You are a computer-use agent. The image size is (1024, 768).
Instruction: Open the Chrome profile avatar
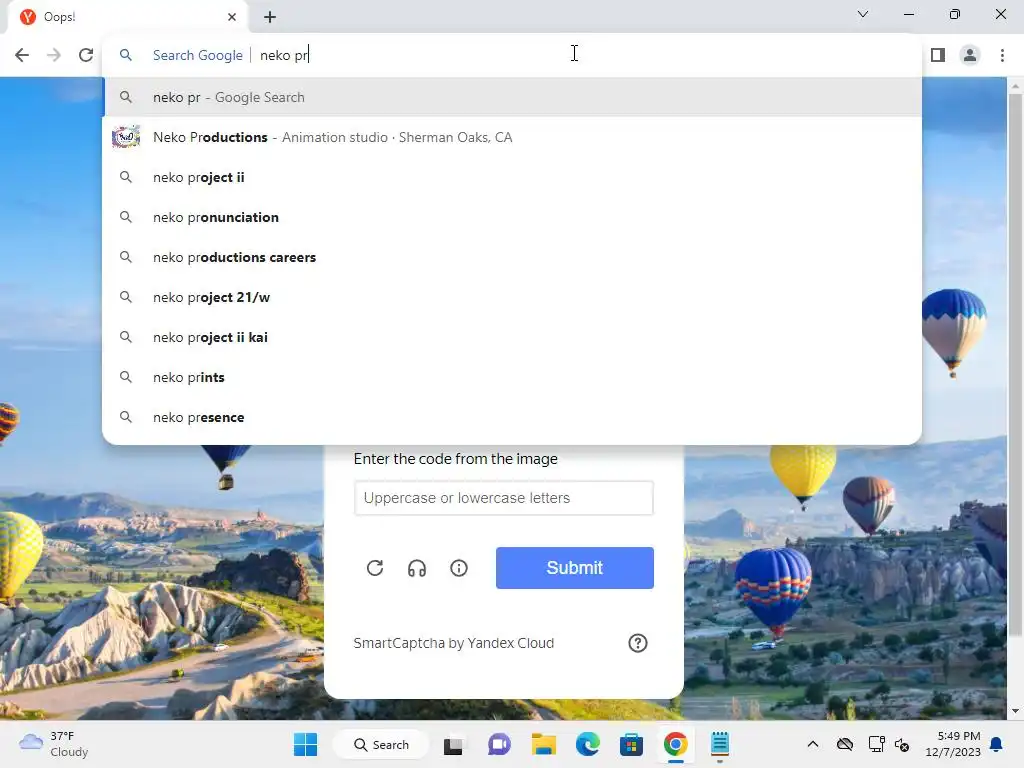pyautogui.click(x=970, y=55)
